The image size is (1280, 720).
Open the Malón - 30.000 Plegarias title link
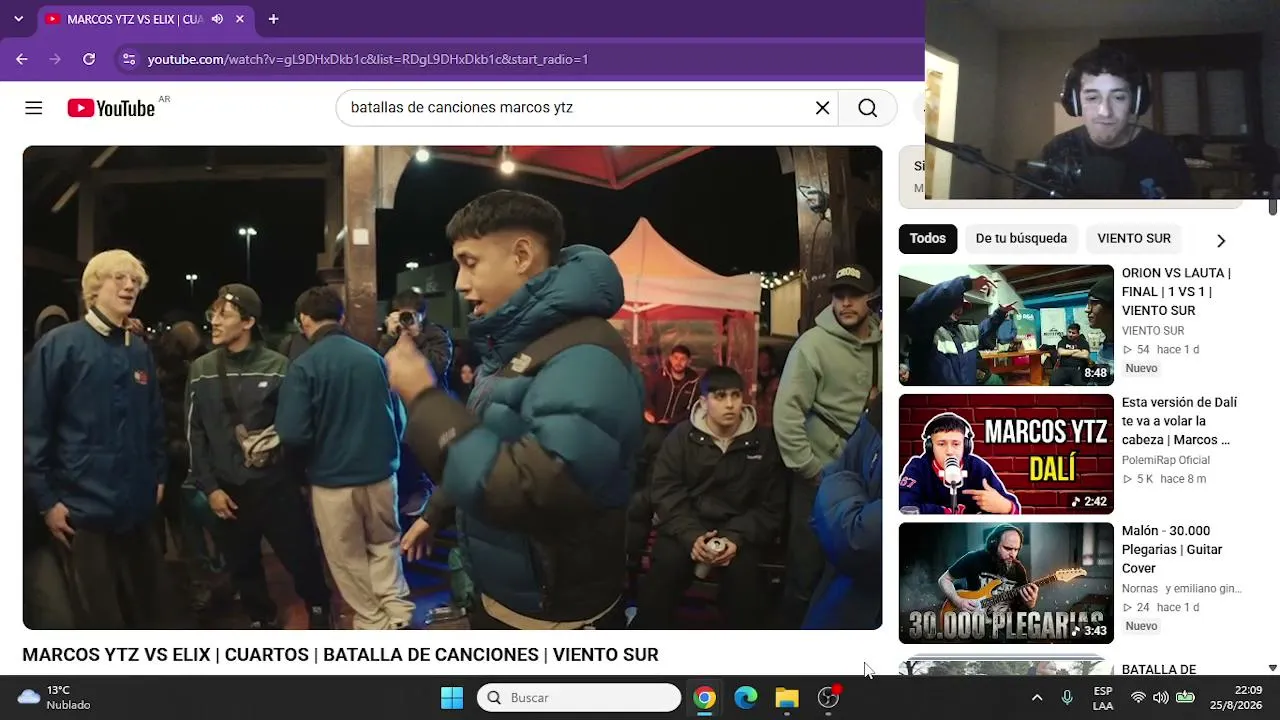[x=1172, y=550]
